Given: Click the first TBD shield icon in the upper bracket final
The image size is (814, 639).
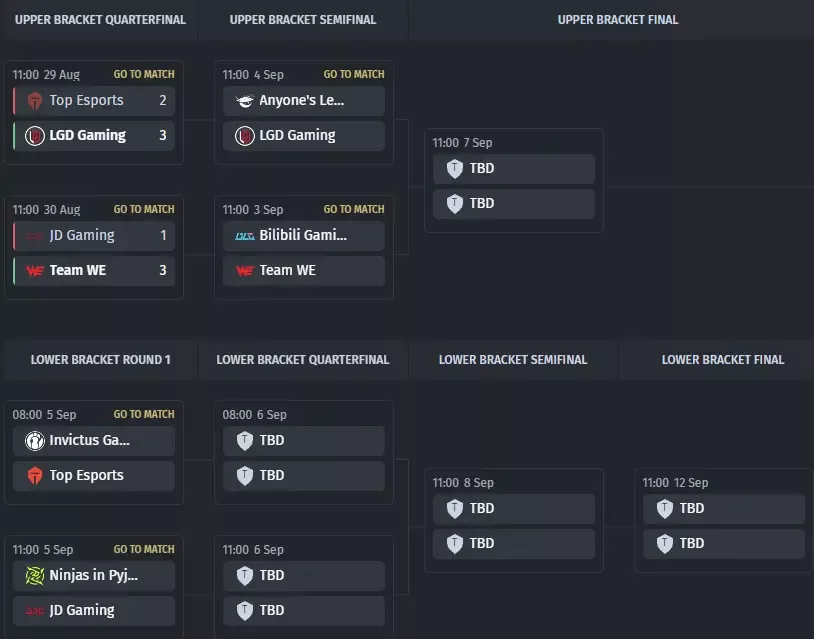Looking at the screenshot, I should [x=455, y=169].
